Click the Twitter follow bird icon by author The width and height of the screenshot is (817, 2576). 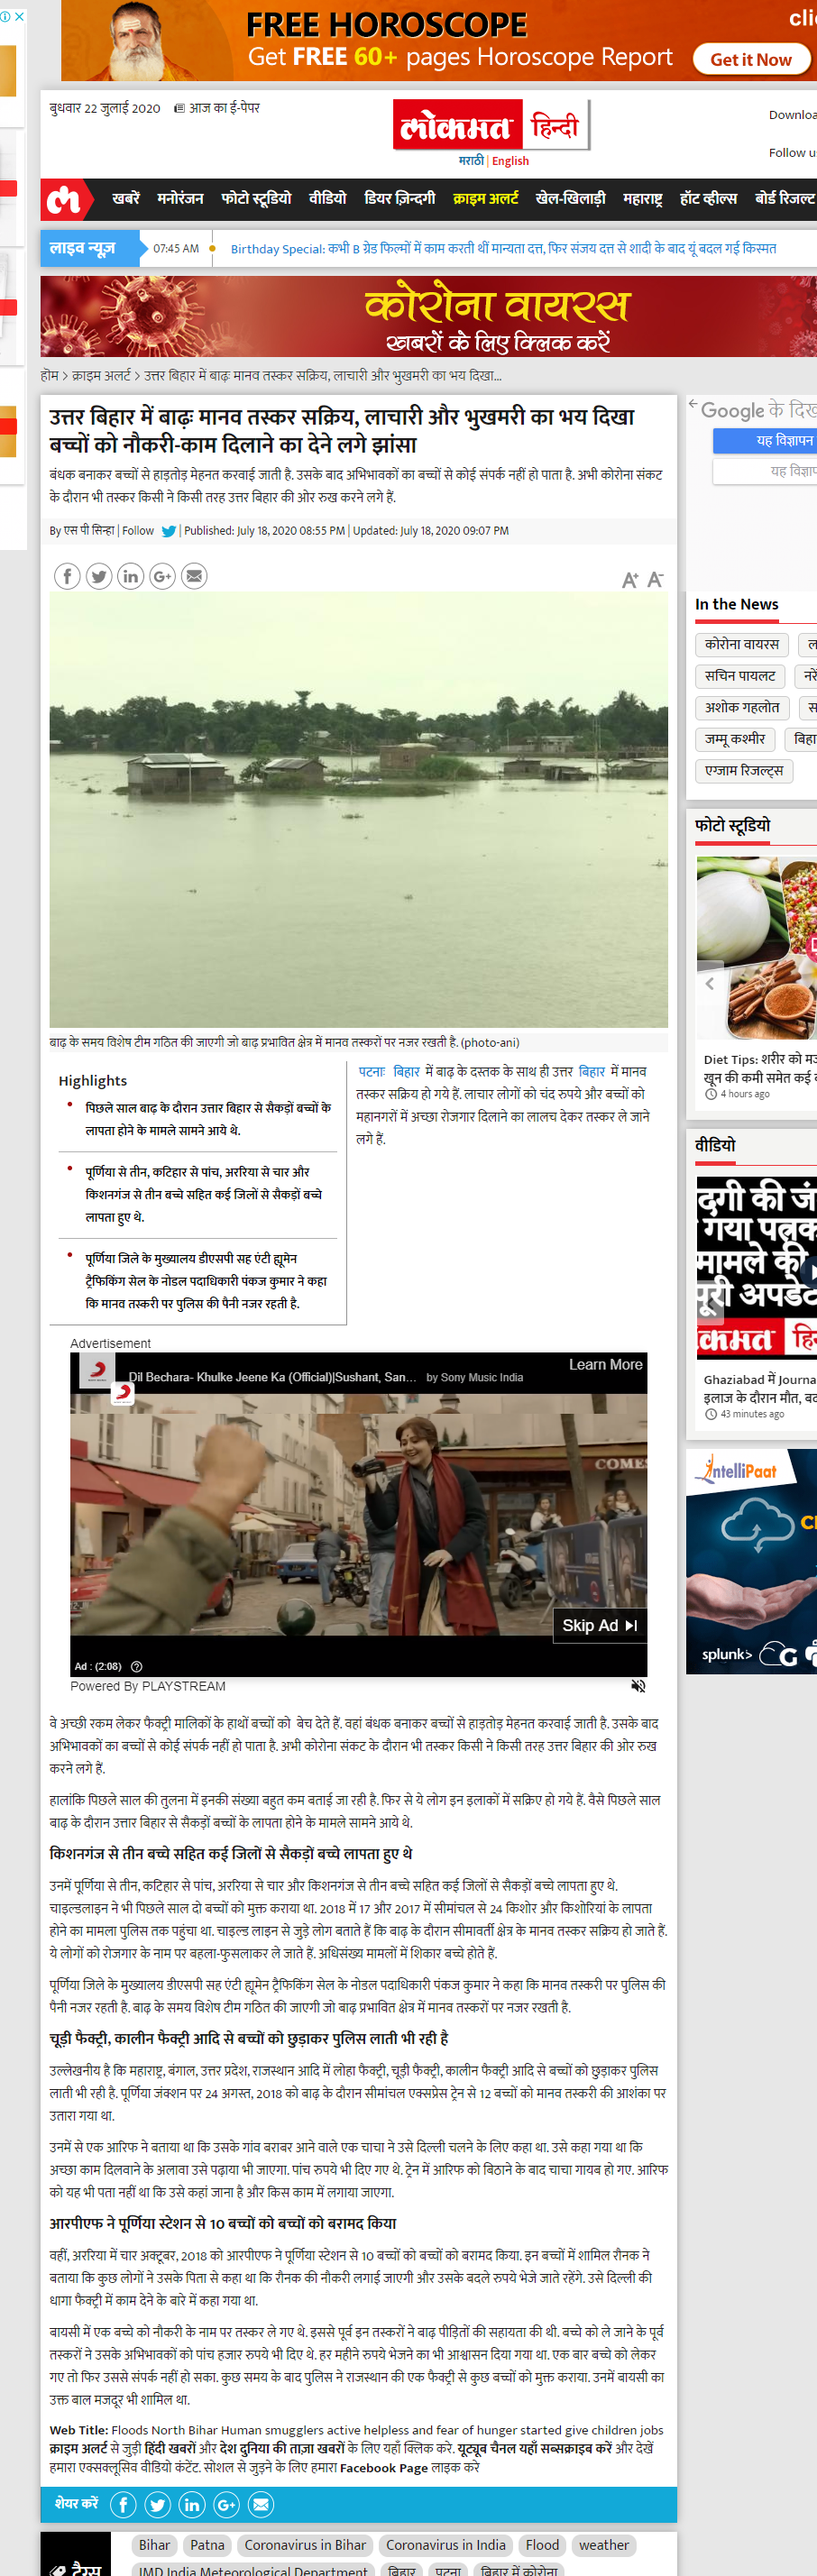(x=169, y=531)
